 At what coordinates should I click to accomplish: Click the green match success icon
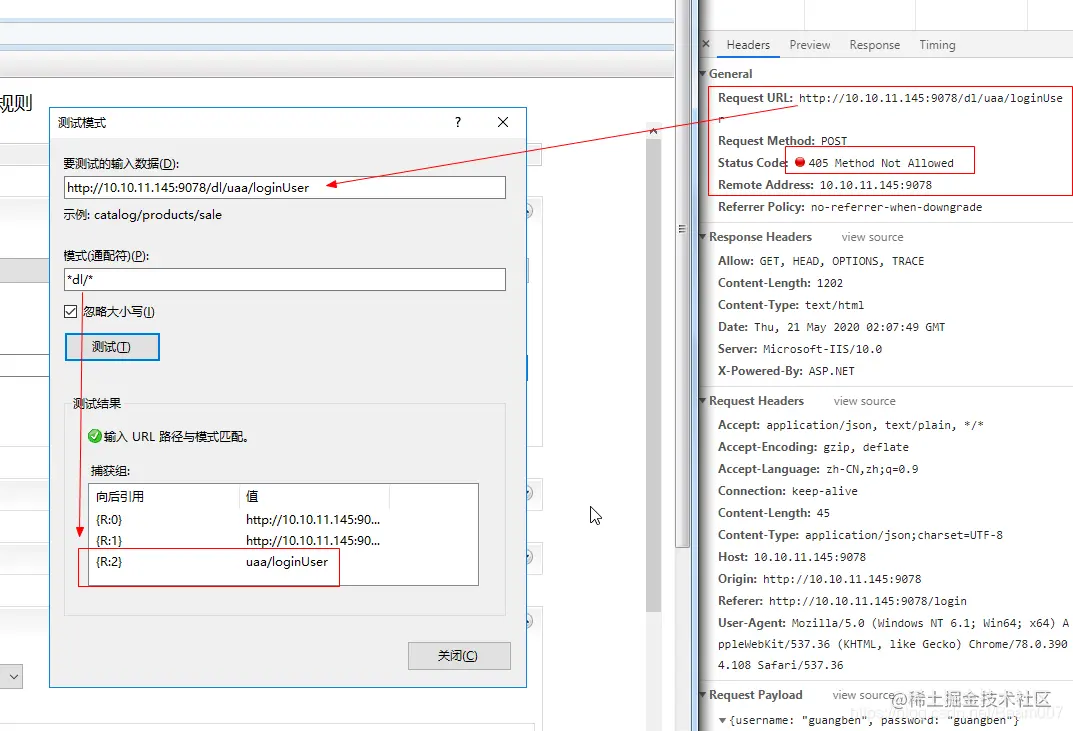94,436
